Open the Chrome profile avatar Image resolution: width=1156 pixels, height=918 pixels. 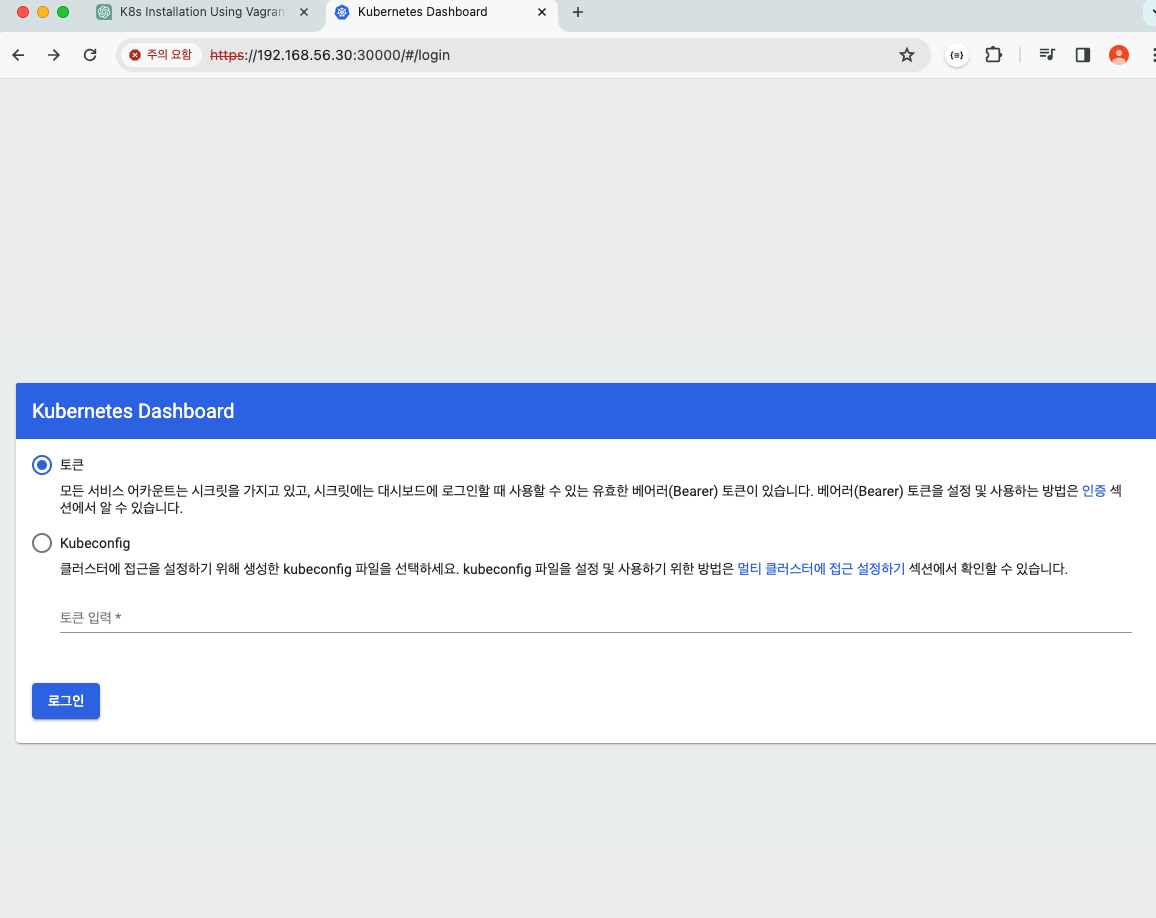(x=1118, y=55)
